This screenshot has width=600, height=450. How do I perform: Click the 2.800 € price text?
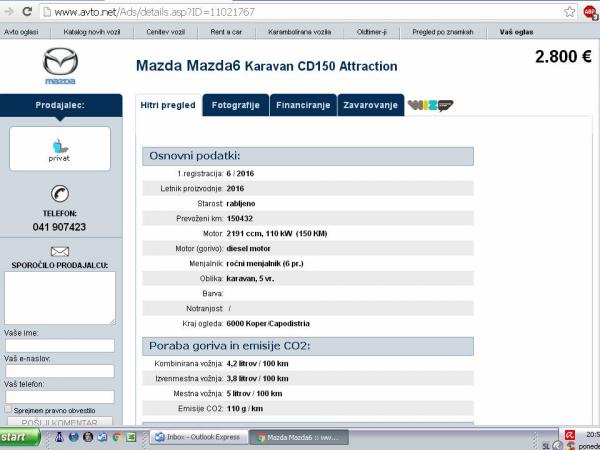tap(563, 57)
